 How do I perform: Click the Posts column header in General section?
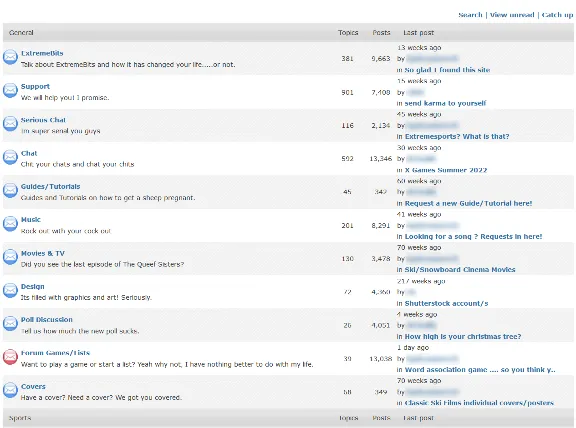381,33
